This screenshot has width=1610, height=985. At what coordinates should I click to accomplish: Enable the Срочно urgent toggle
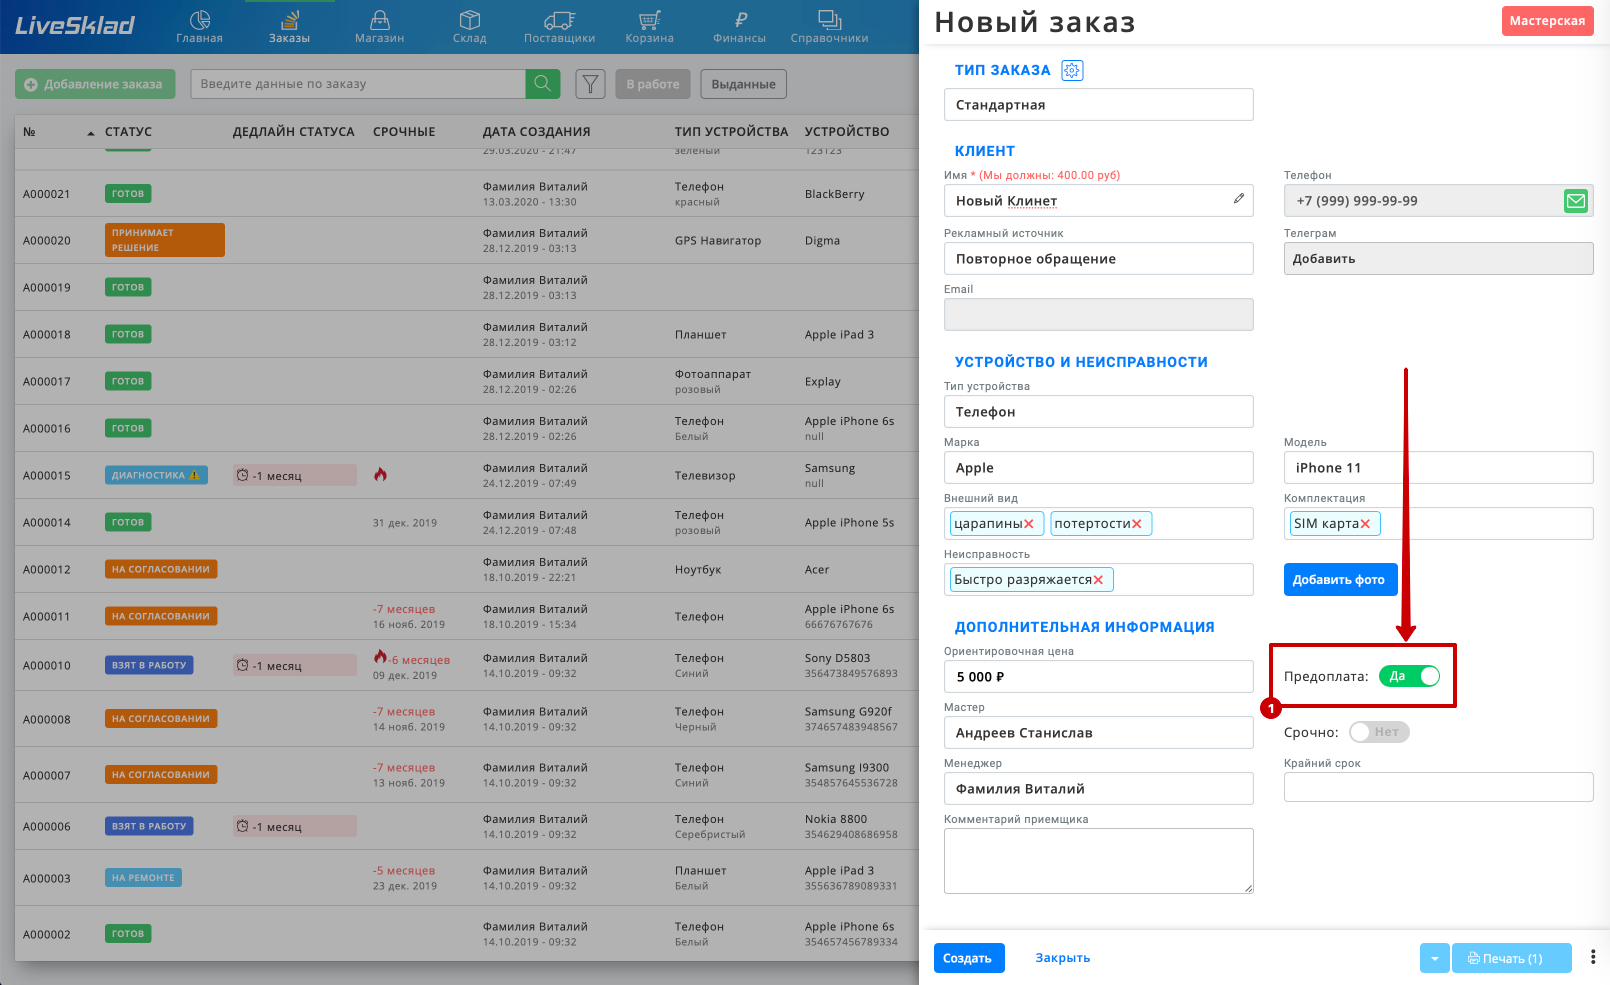(1379, 732)
